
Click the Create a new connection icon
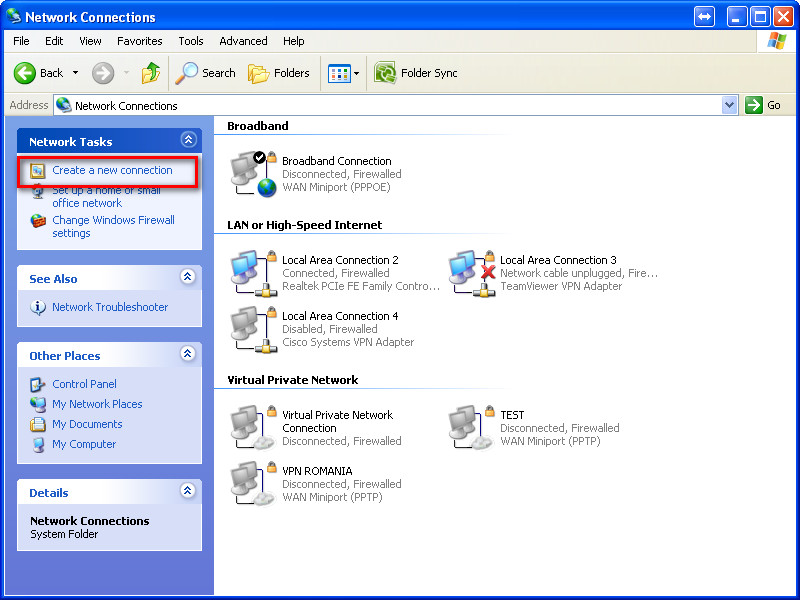click(x=37, y=171)
